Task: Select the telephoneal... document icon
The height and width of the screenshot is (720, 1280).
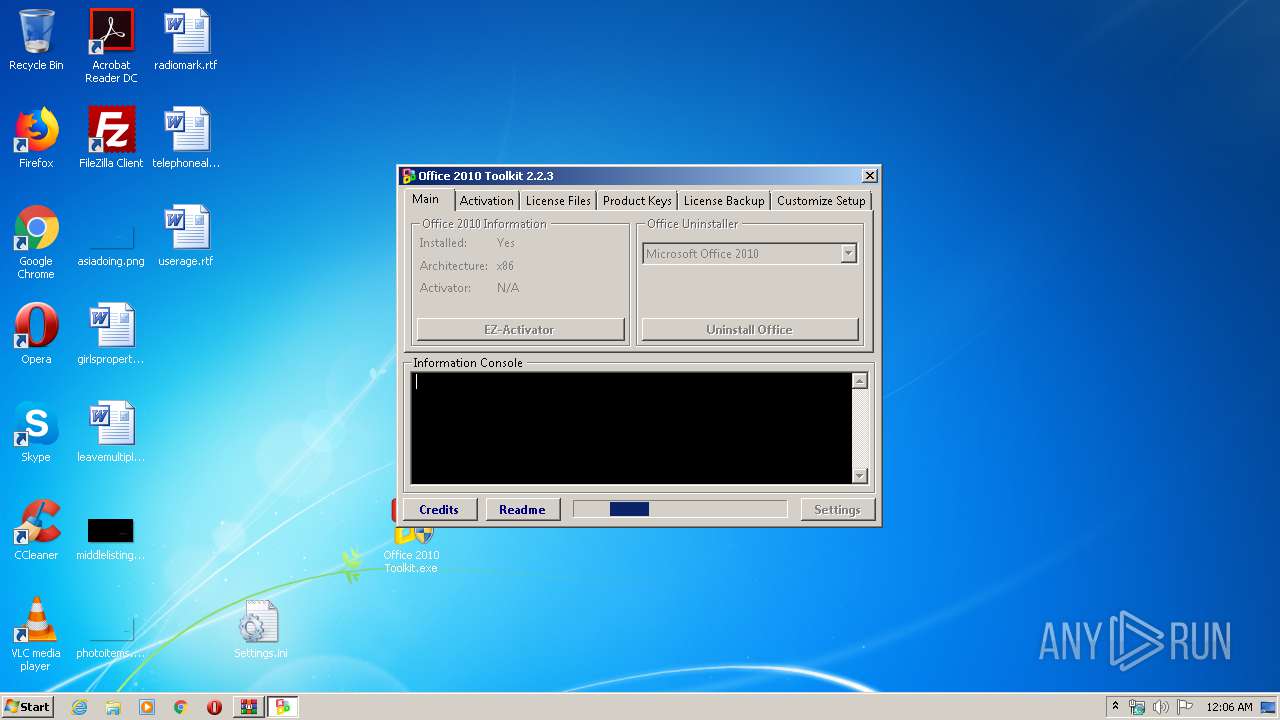Action: [x=186, y=139]
